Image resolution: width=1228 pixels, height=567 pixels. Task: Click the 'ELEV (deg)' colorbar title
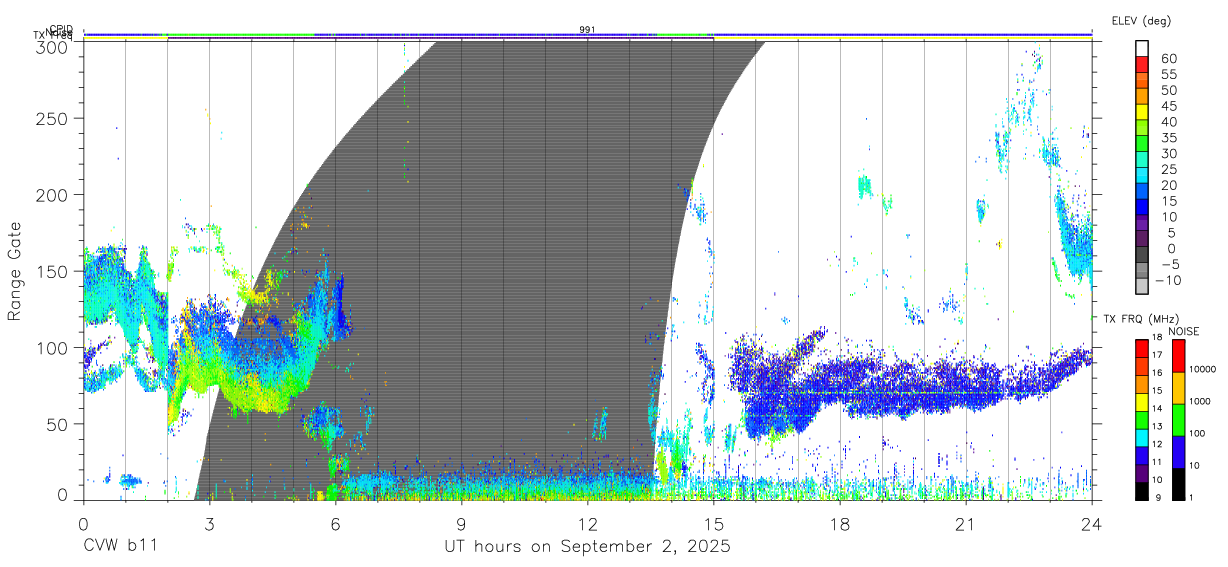point(1142,20)
